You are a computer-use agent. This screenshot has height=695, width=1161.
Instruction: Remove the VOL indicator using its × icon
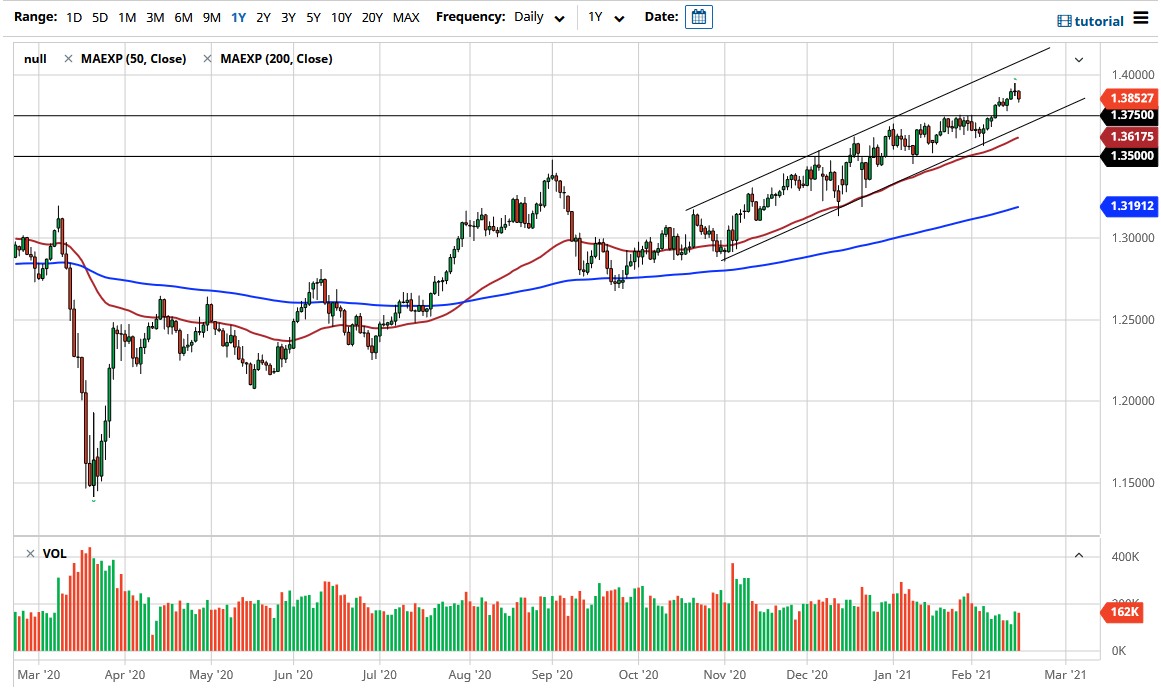(x=30, y=553)
